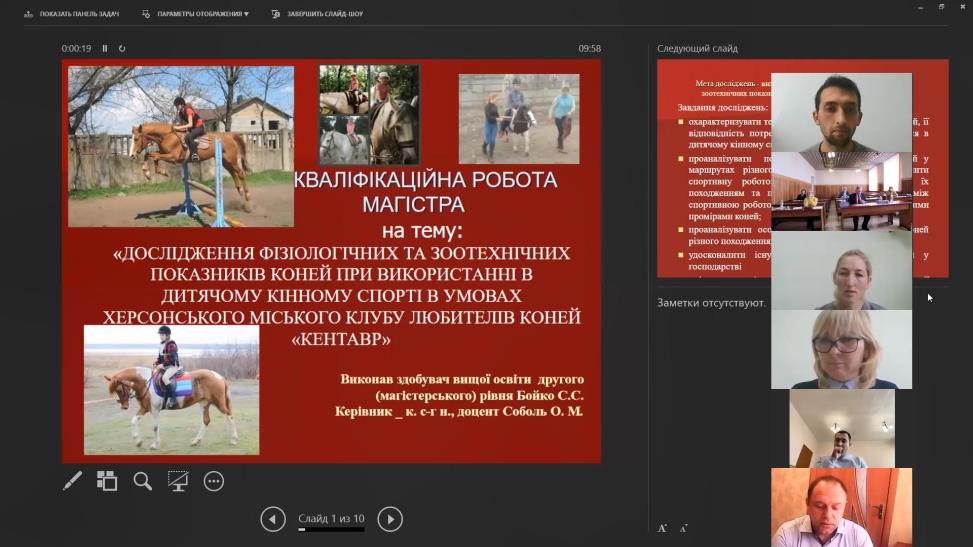The width and height of the screenshot is (973, 547).
Task: Minimize the presenter view window
Action: tap(920, 7)
